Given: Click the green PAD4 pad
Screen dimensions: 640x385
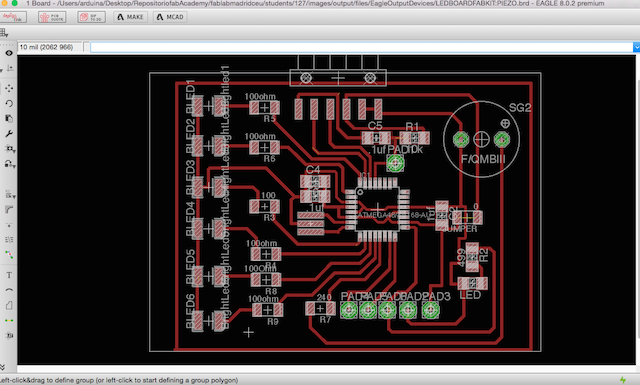Looking at the screenshot, I should (349, 310).
